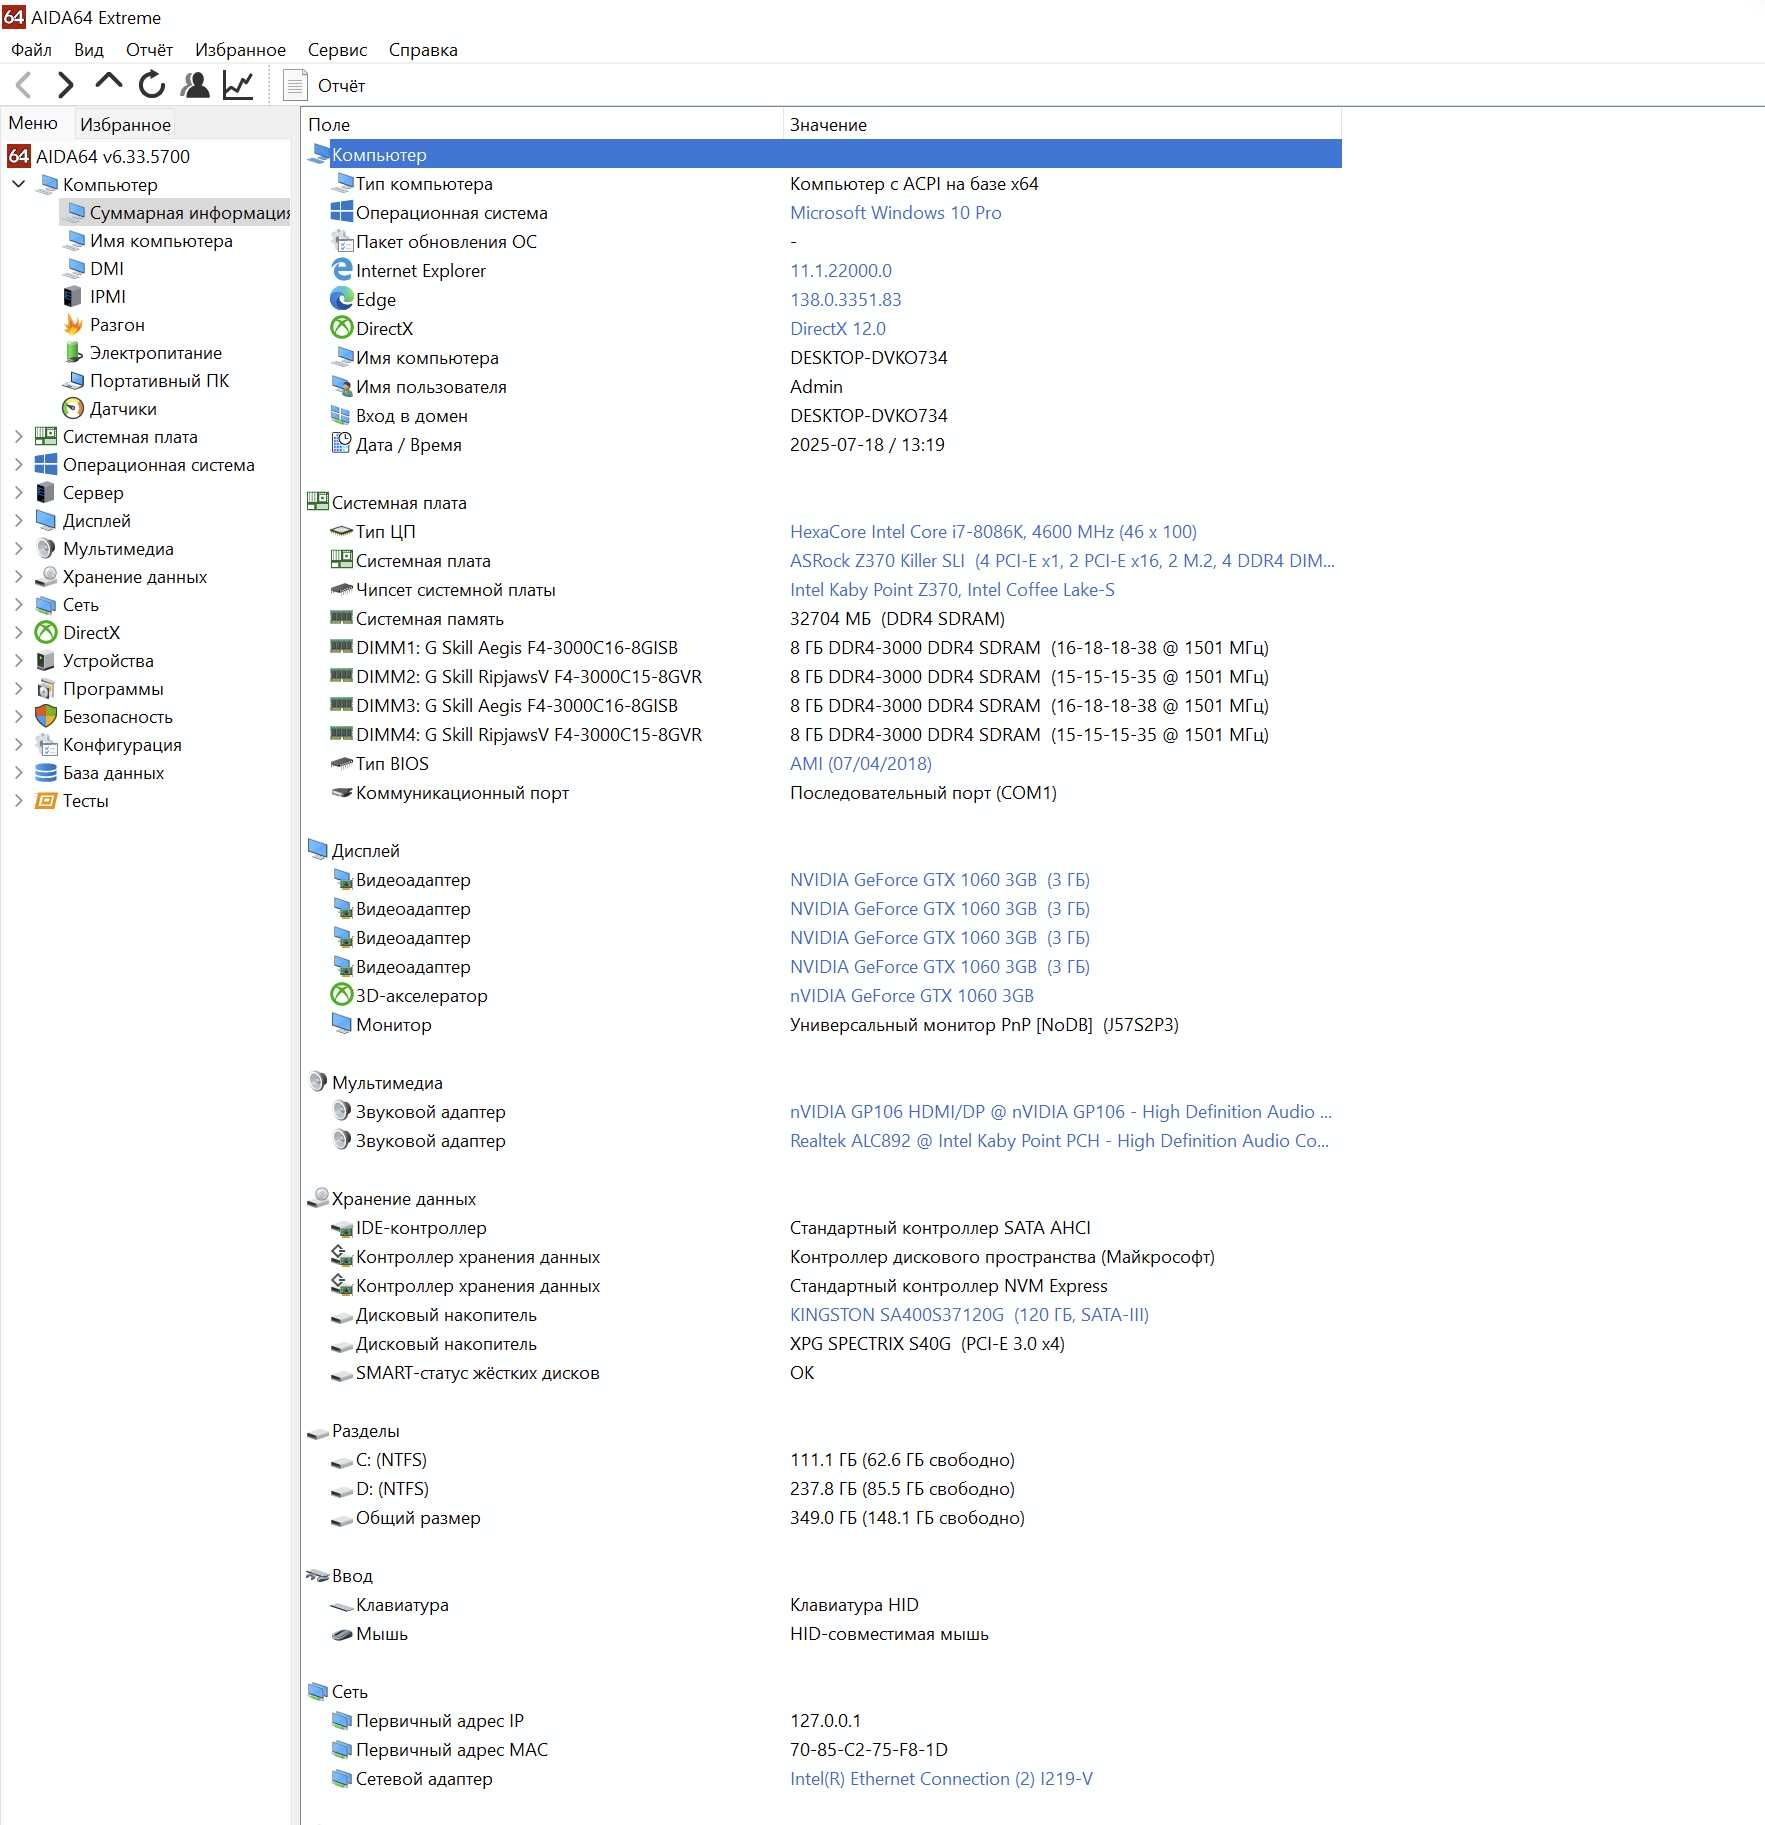The image size is (1765, 1825).
Task: Open the Сервис menu
Action: coord(337,49)
